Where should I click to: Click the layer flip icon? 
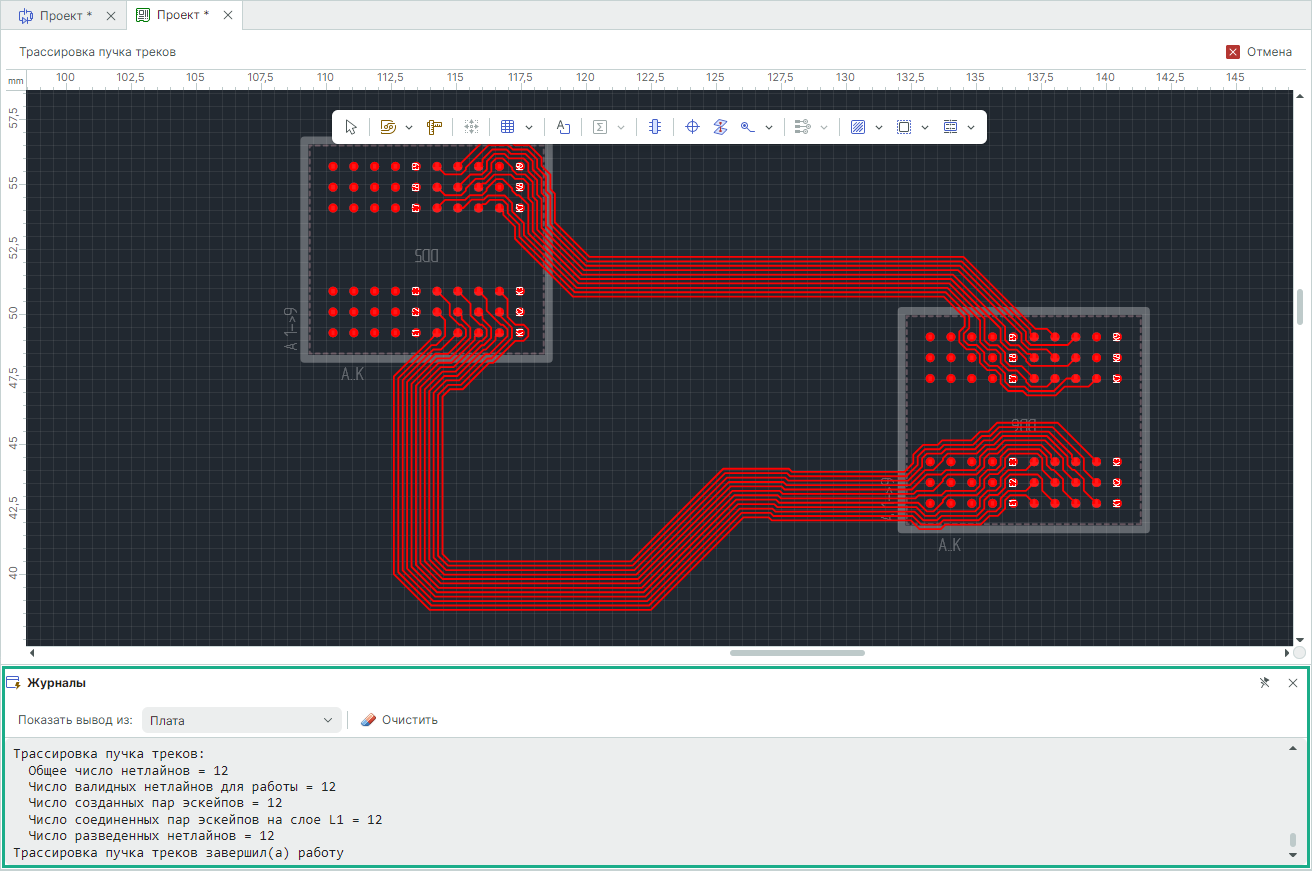(720, 127)
